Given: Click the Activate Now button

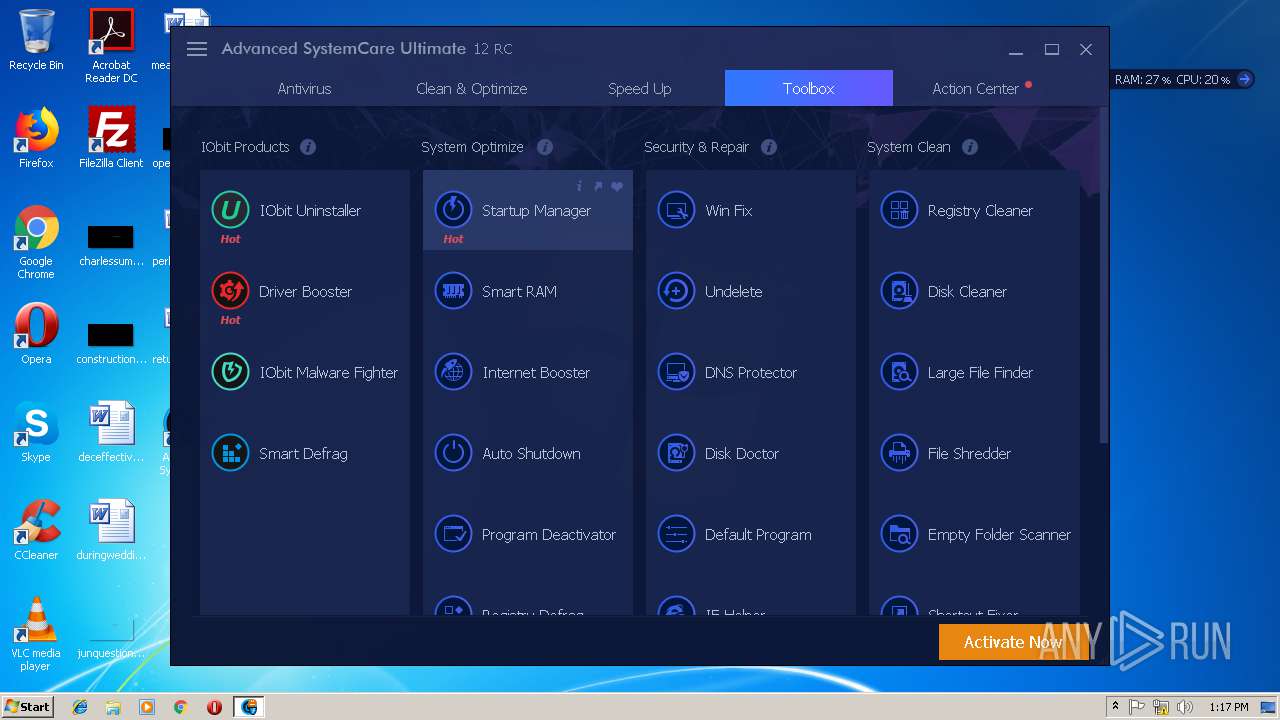Looking at the screenshot, I should [x=1013, y=642].
